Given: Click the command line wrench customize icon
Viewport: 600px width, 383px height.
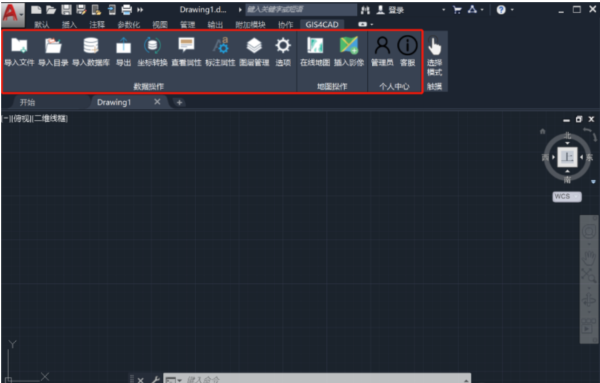Looking at the screenshot, I should [155, 380].
